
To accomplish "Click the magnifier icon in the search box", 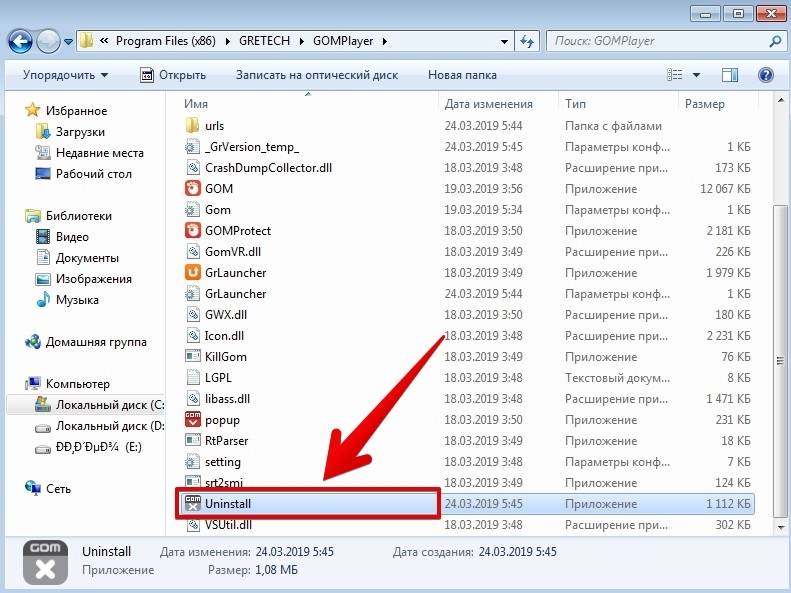I will (775, 41).
